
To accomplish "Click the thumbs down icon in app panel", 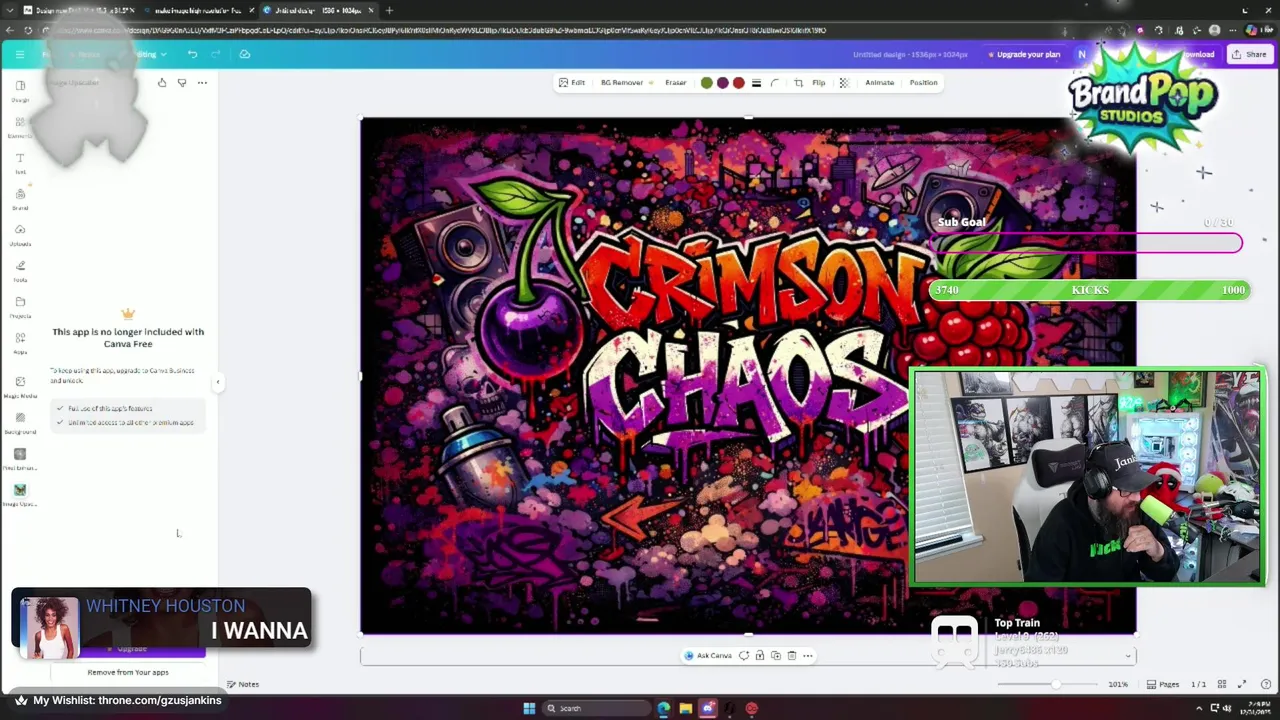I will click(182, 82).
